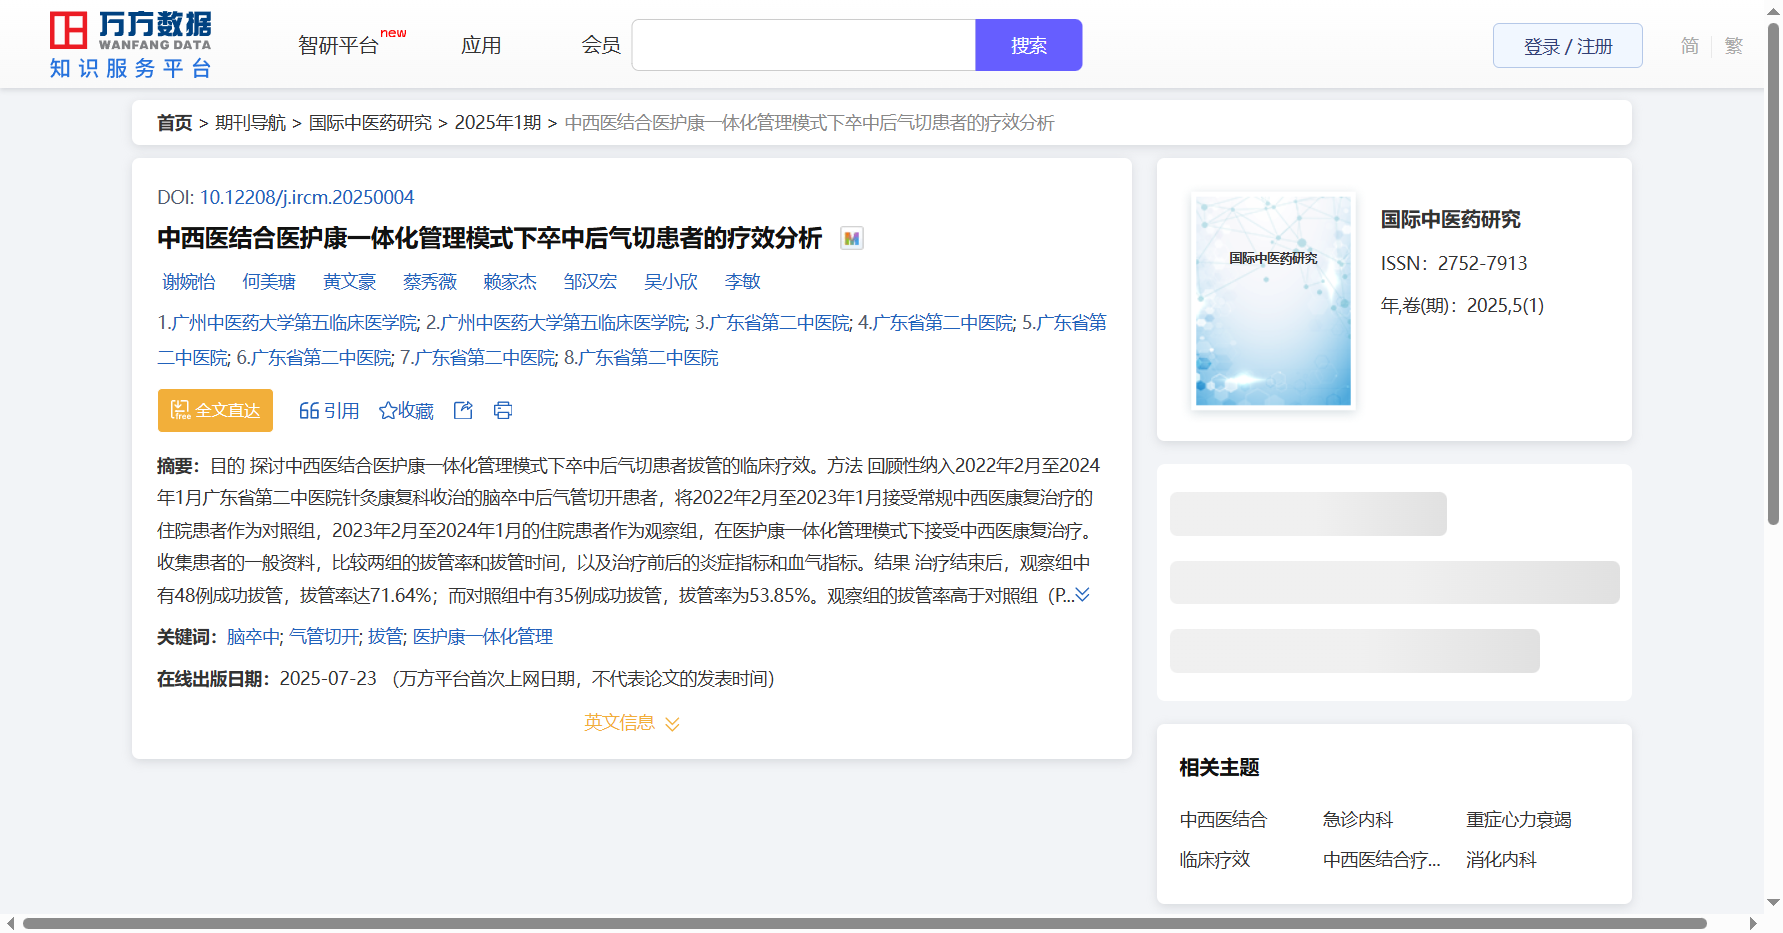This screenshot has width=1783, height=933.
Task: Open related topic 急诊内科
Action: point(1358,820)
